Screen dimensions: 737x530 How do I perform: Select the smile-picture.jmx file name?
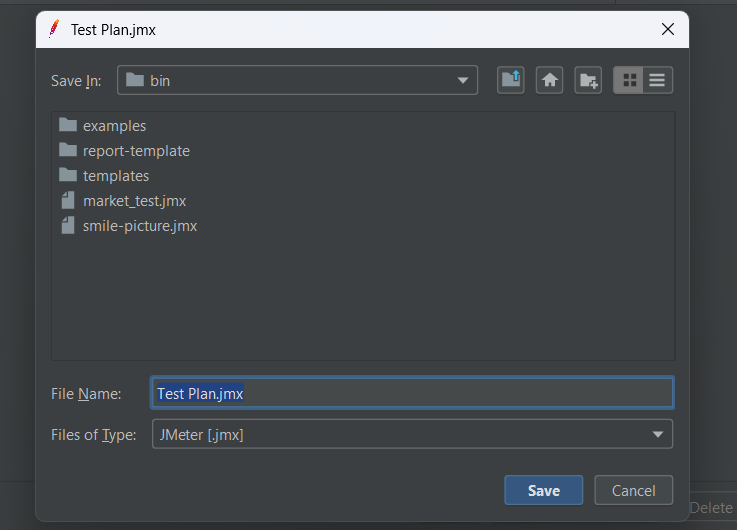[140, 226]
